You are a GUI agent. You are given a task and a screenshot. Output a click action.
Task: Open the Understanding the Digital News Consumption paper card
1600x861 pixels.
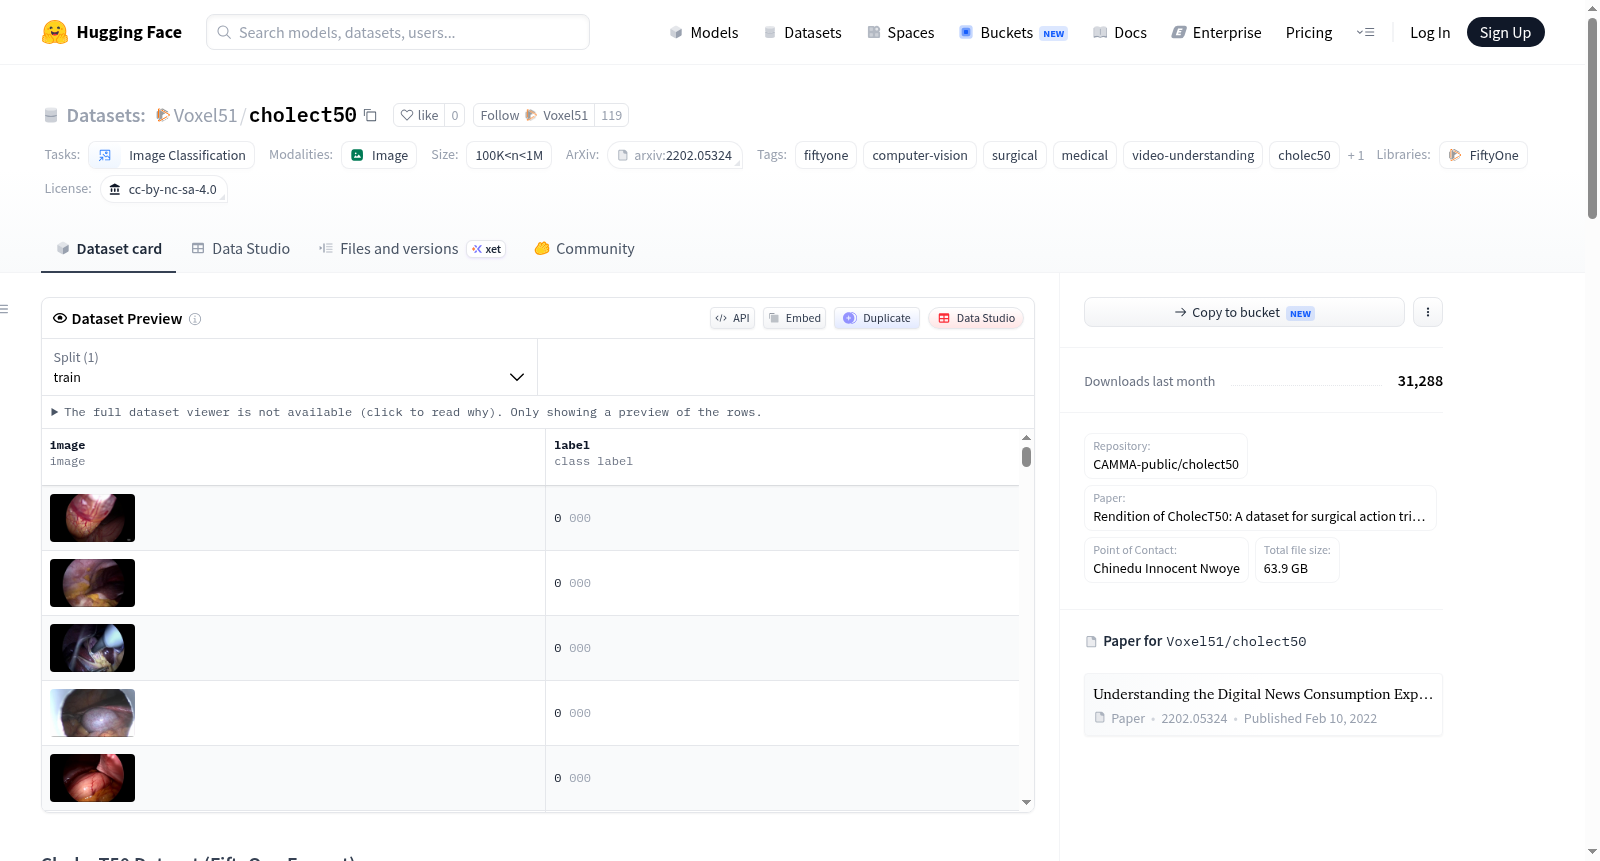[x=1263, y=705]
